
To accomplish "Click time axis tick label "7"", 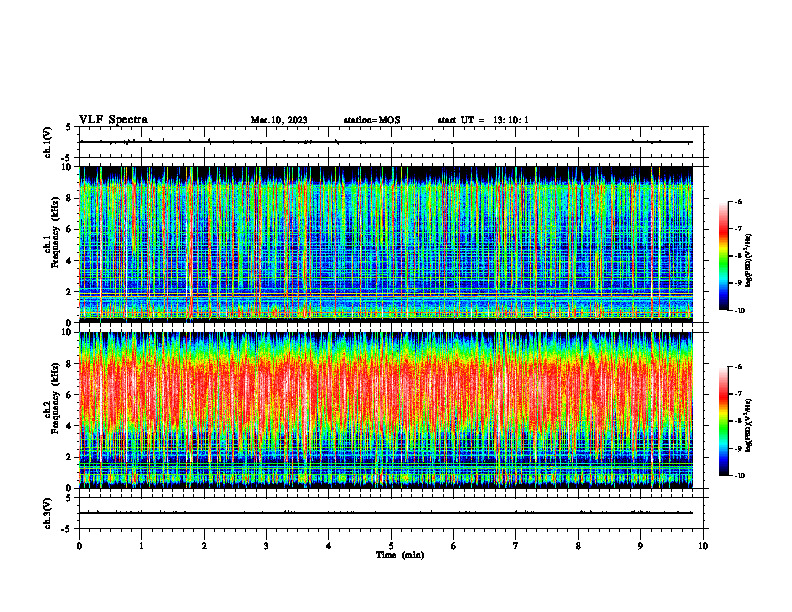I will point(516,546).
